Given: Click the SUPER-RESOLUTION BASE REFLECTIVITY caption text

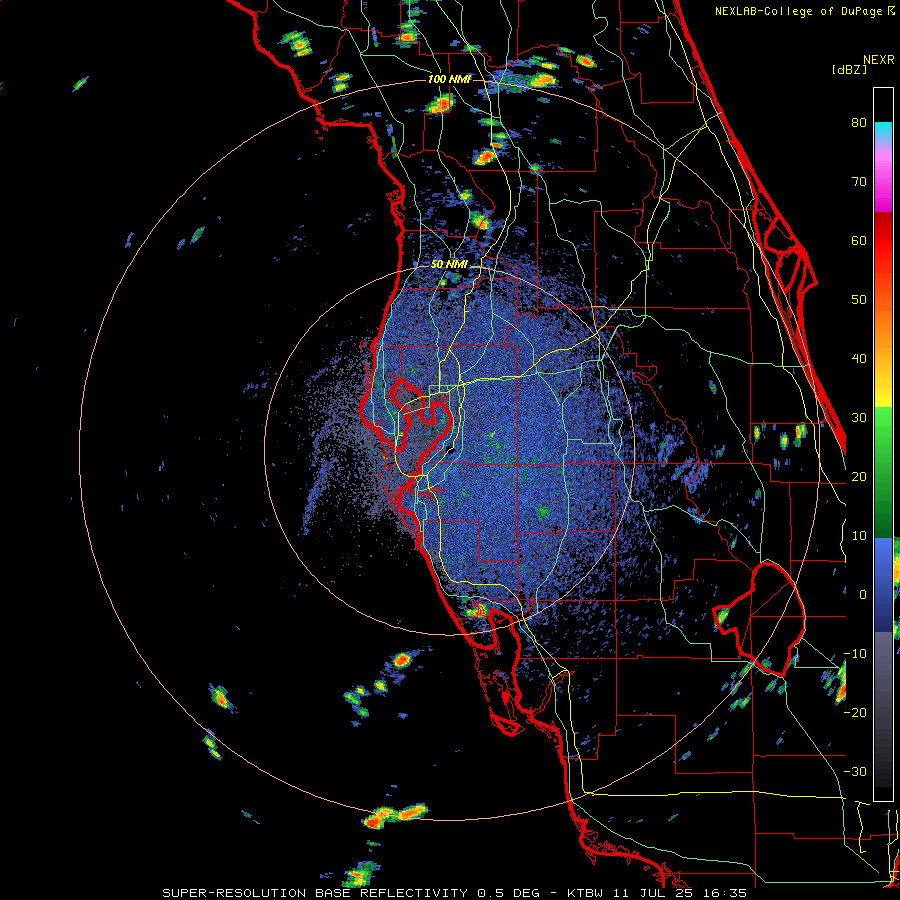Looking at the screenshot, I should (x=315, y=893).
